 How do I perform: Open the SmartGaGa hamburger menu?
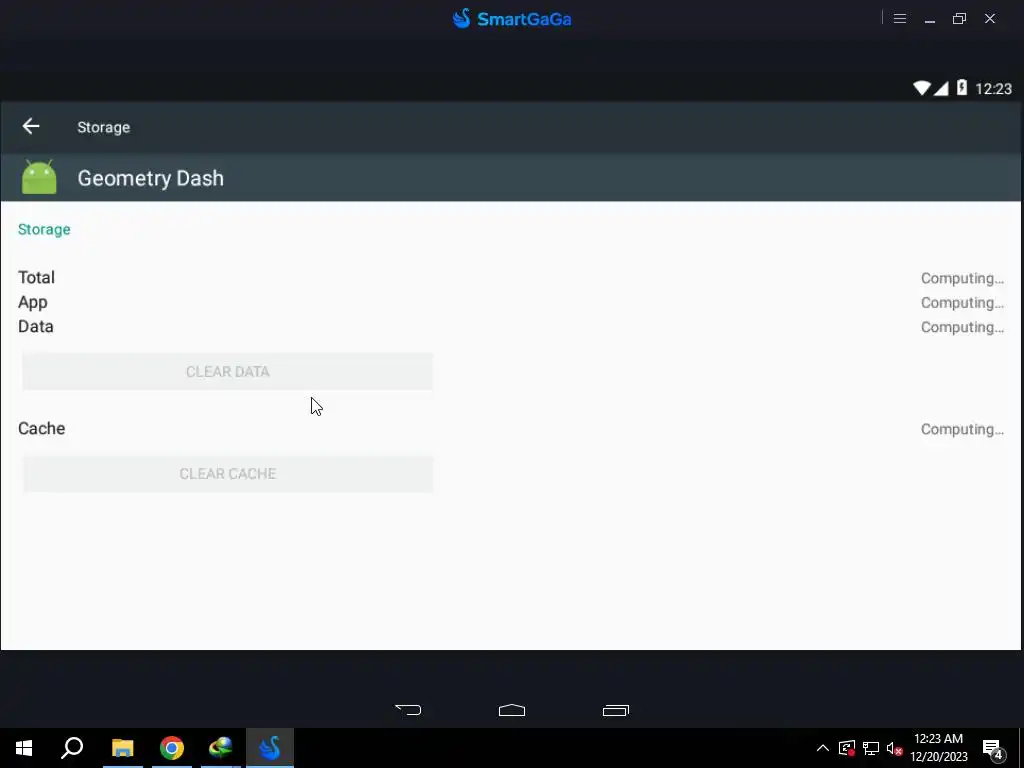(x=900, y=18)
